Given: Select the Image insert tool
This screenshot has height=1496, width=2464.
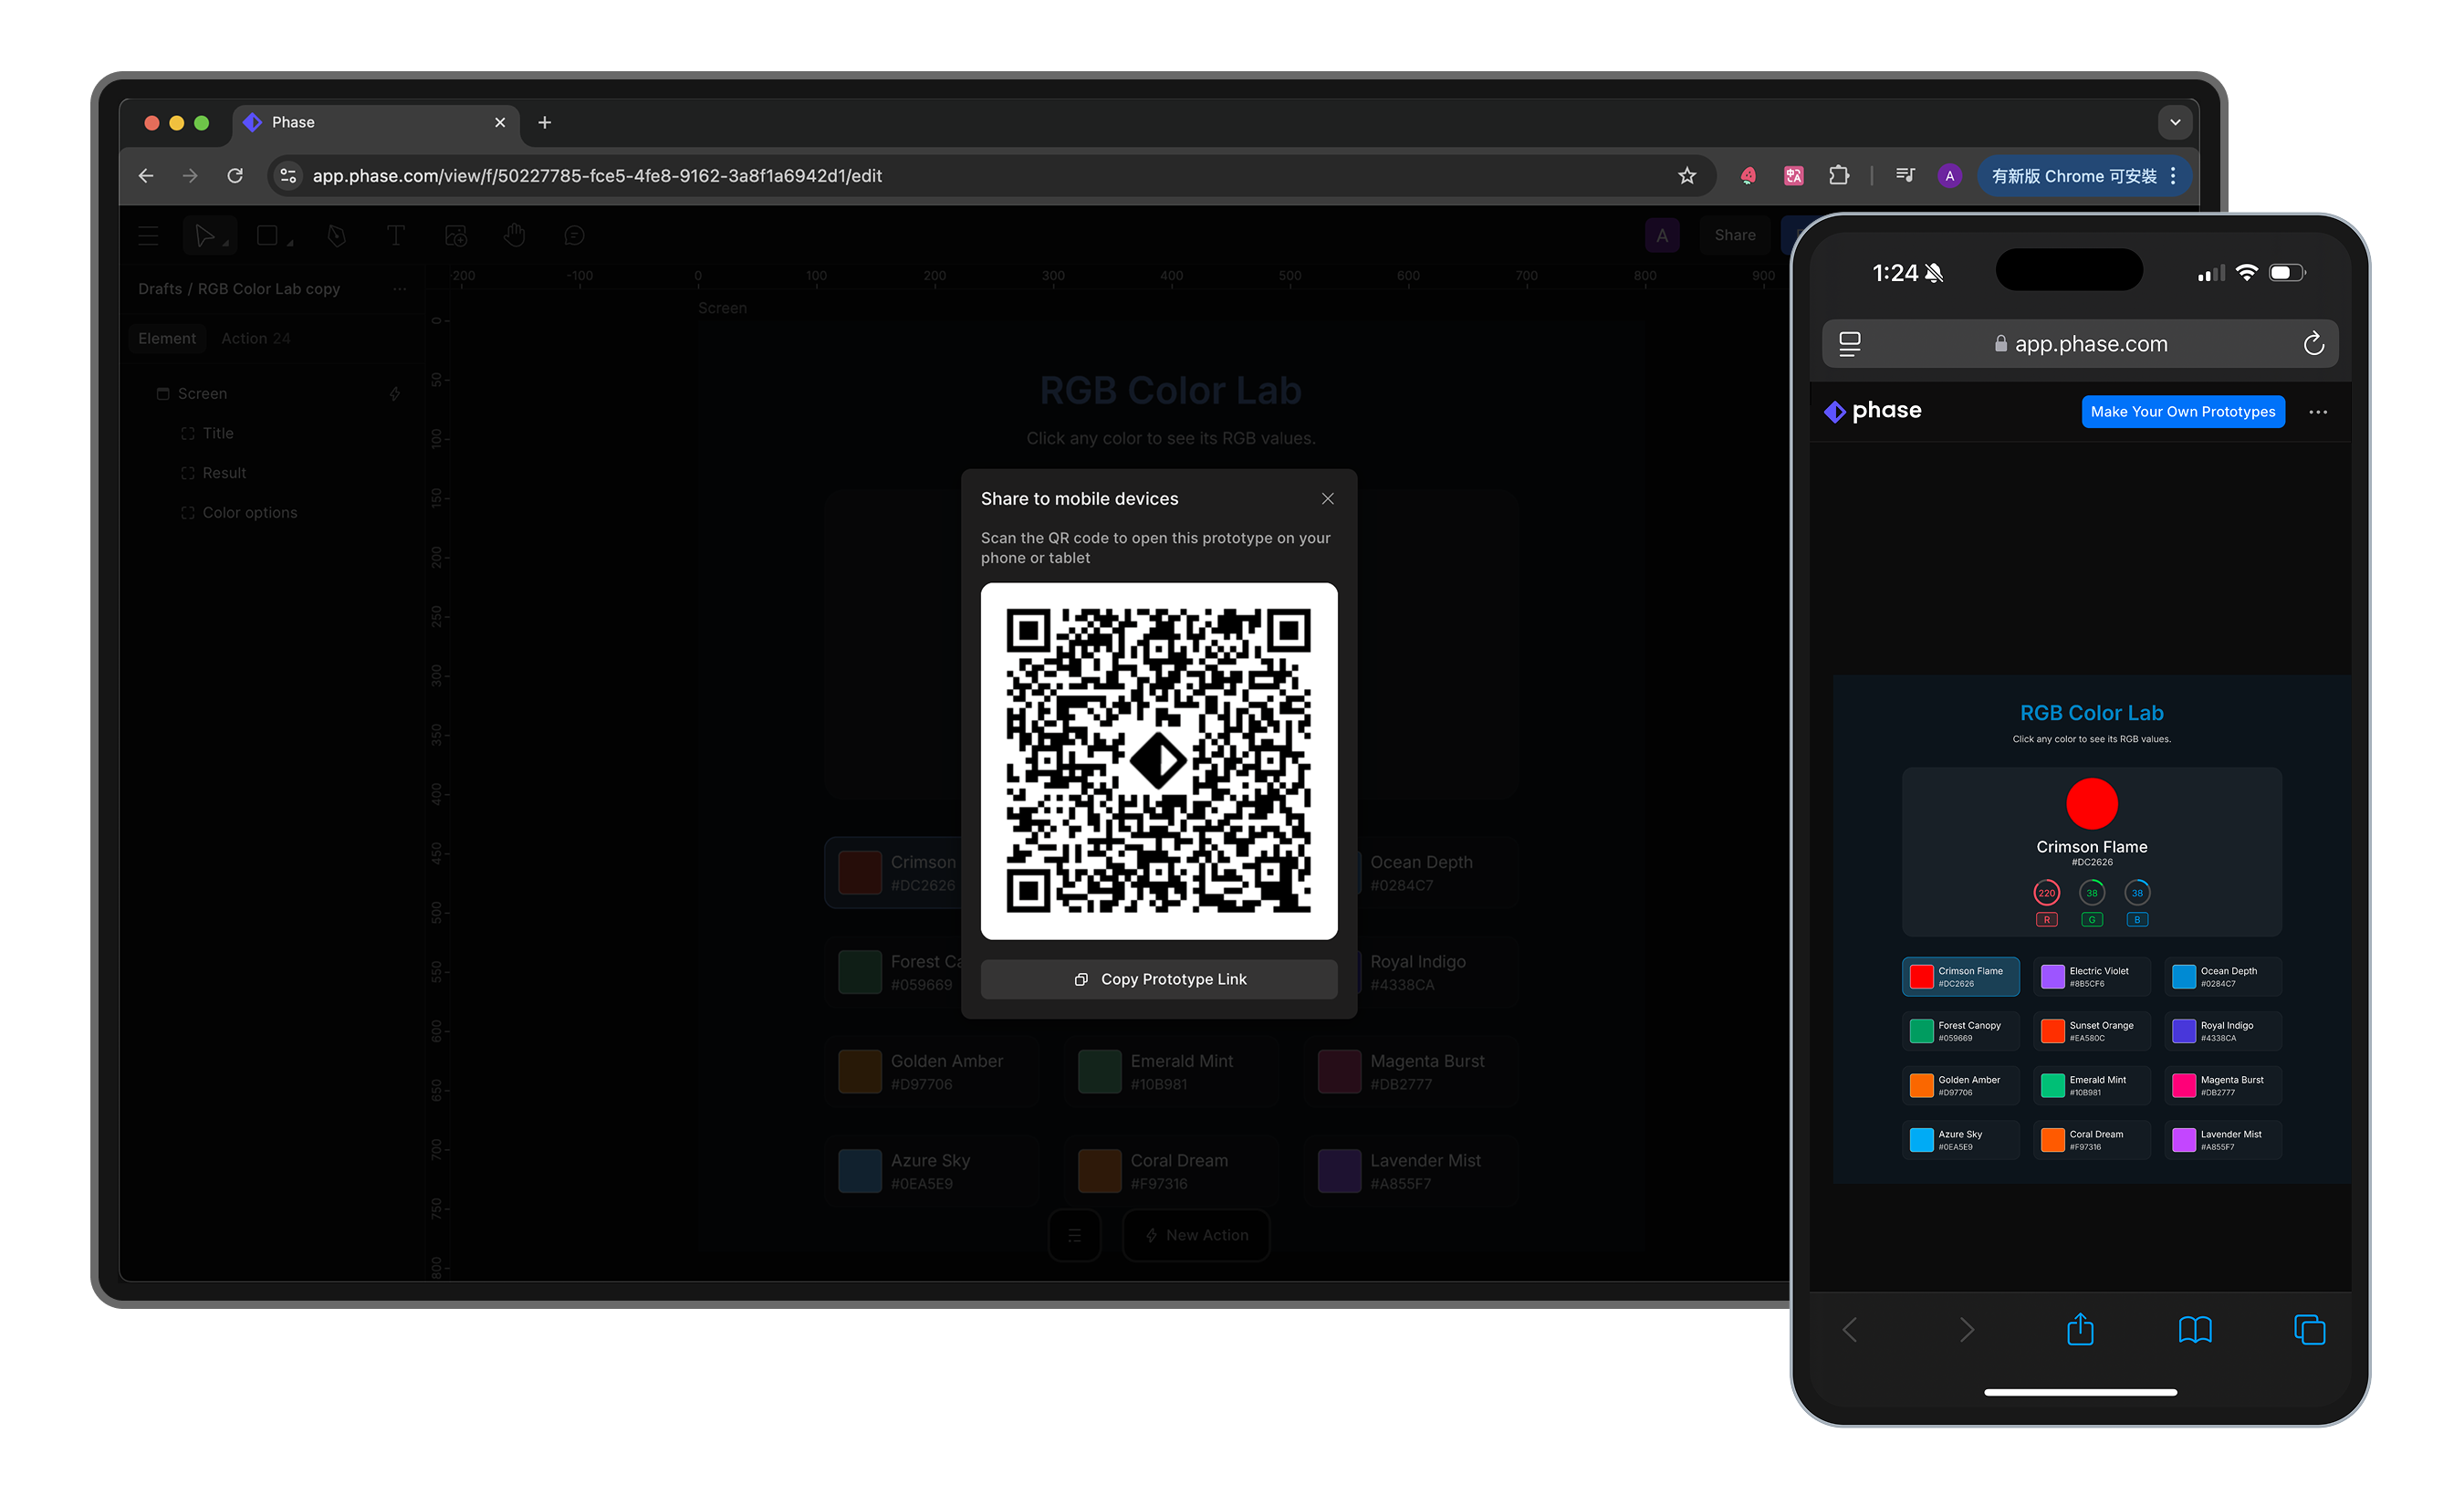Looking at the screenshot, I should coord(456,236).
